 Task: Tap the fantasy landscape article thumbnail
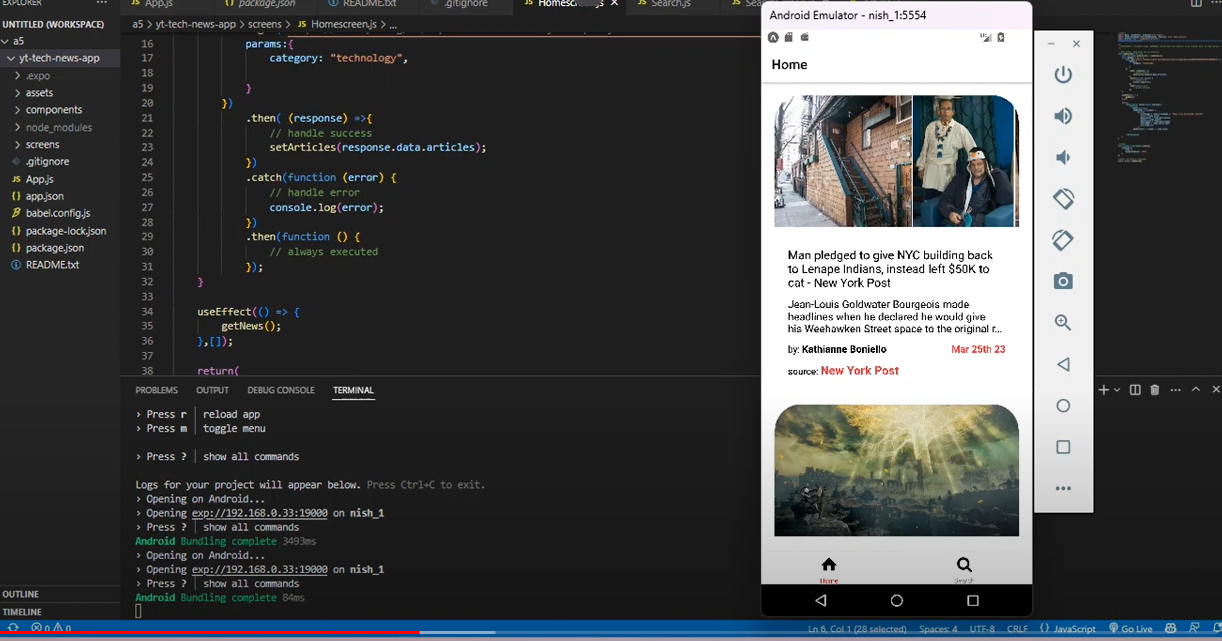896,470
